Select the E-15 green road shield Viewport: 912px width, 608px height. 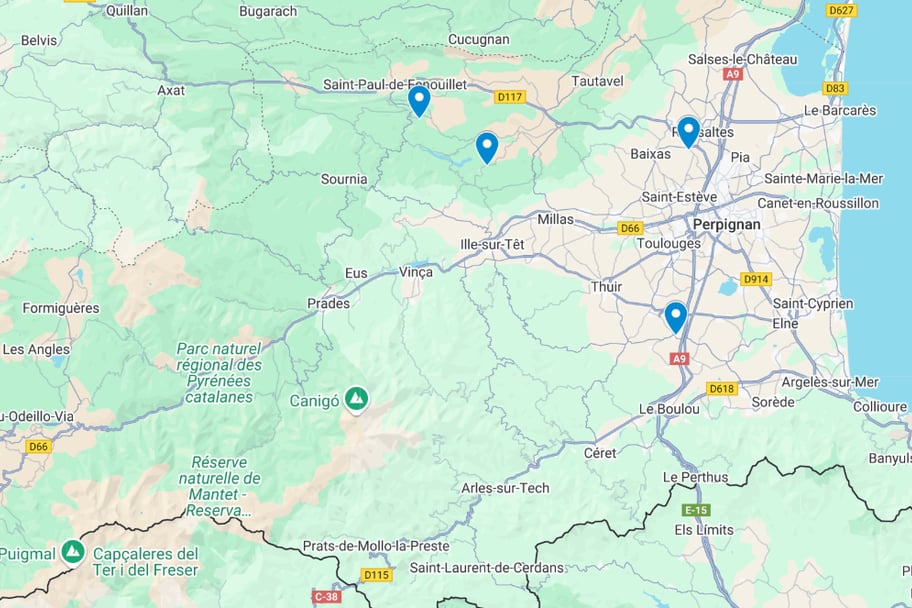696,510
